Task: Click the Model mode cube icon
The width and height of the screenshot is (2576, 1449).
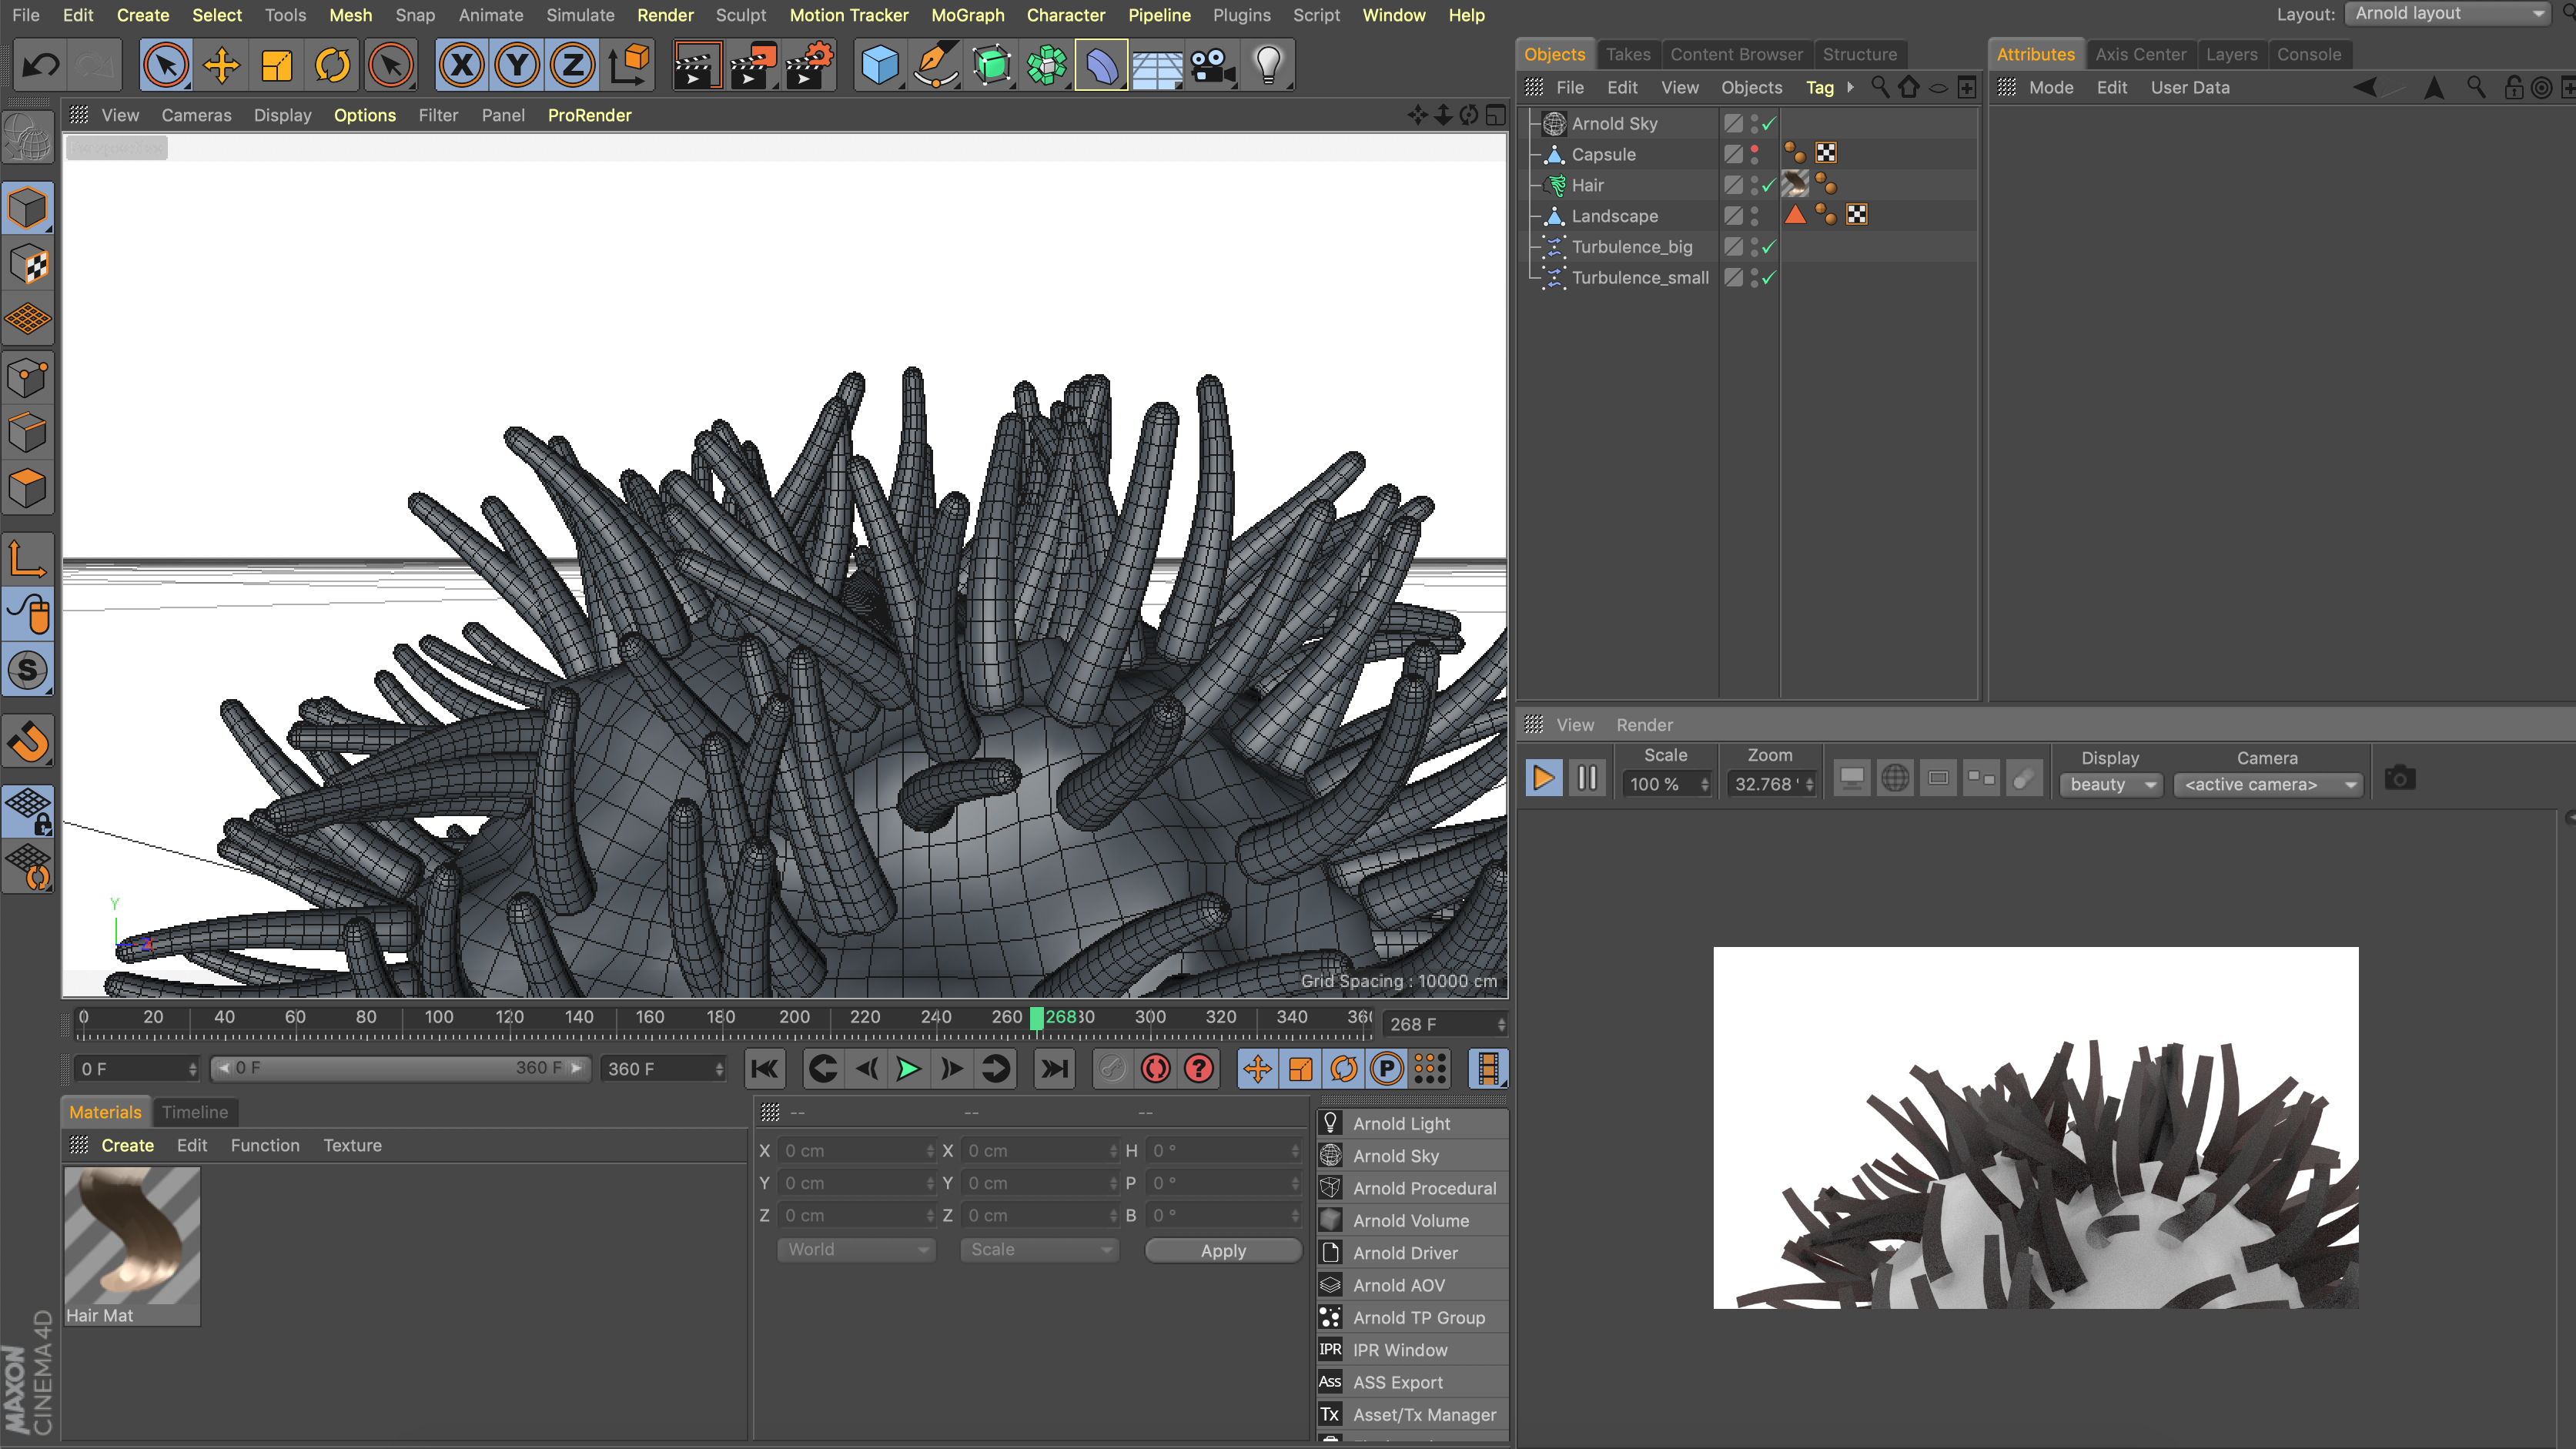Action: [x=28, y=208]
